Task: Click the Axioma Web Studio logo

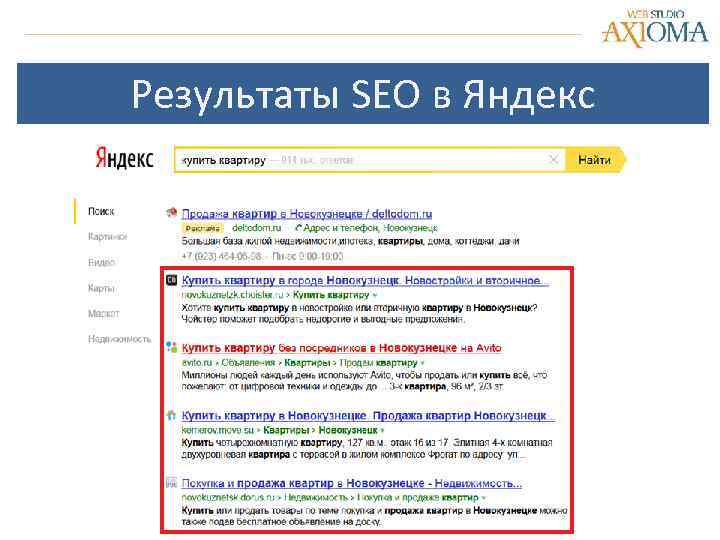Action: (x=655, y=28)
